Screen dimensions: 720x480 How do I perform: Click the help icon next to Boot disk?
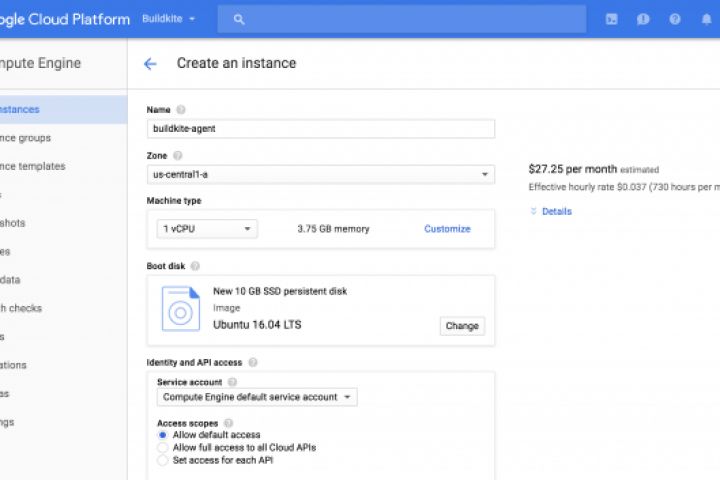[x=195, y=266]
